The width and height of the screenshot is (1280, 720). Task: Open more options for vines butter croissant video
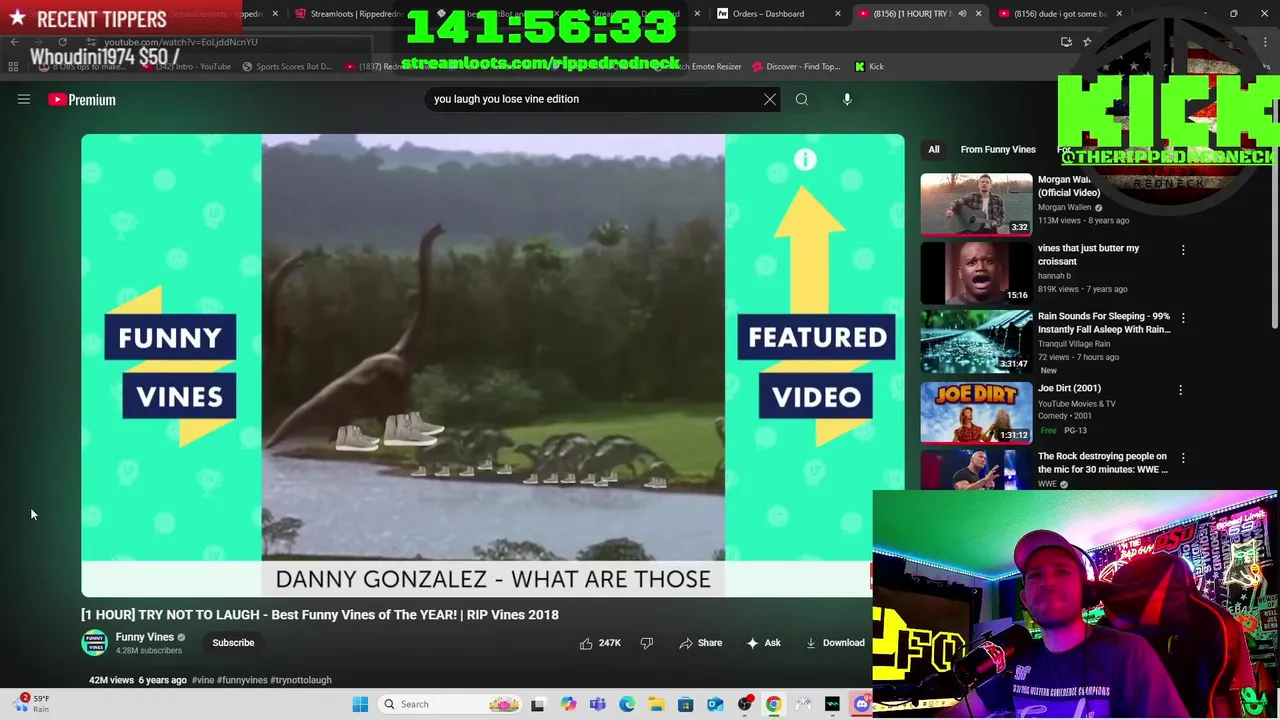tap(1183, 250)
